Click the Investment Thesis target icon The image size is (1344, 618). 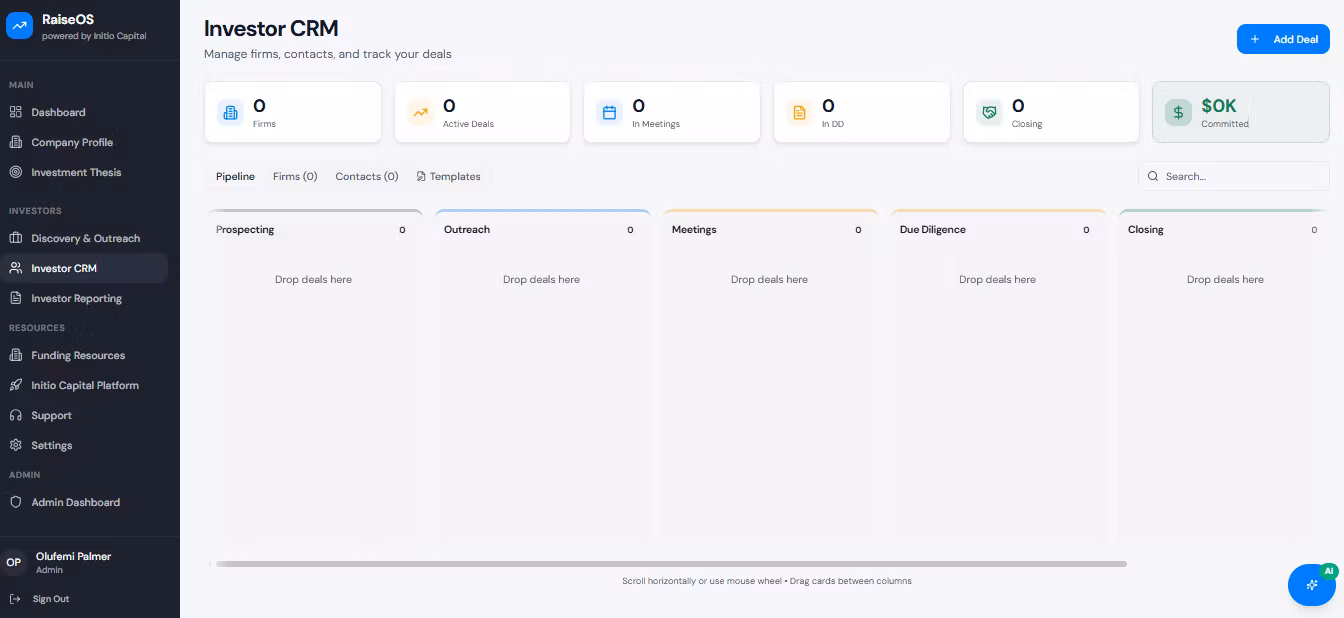click(x=16, y=172)
